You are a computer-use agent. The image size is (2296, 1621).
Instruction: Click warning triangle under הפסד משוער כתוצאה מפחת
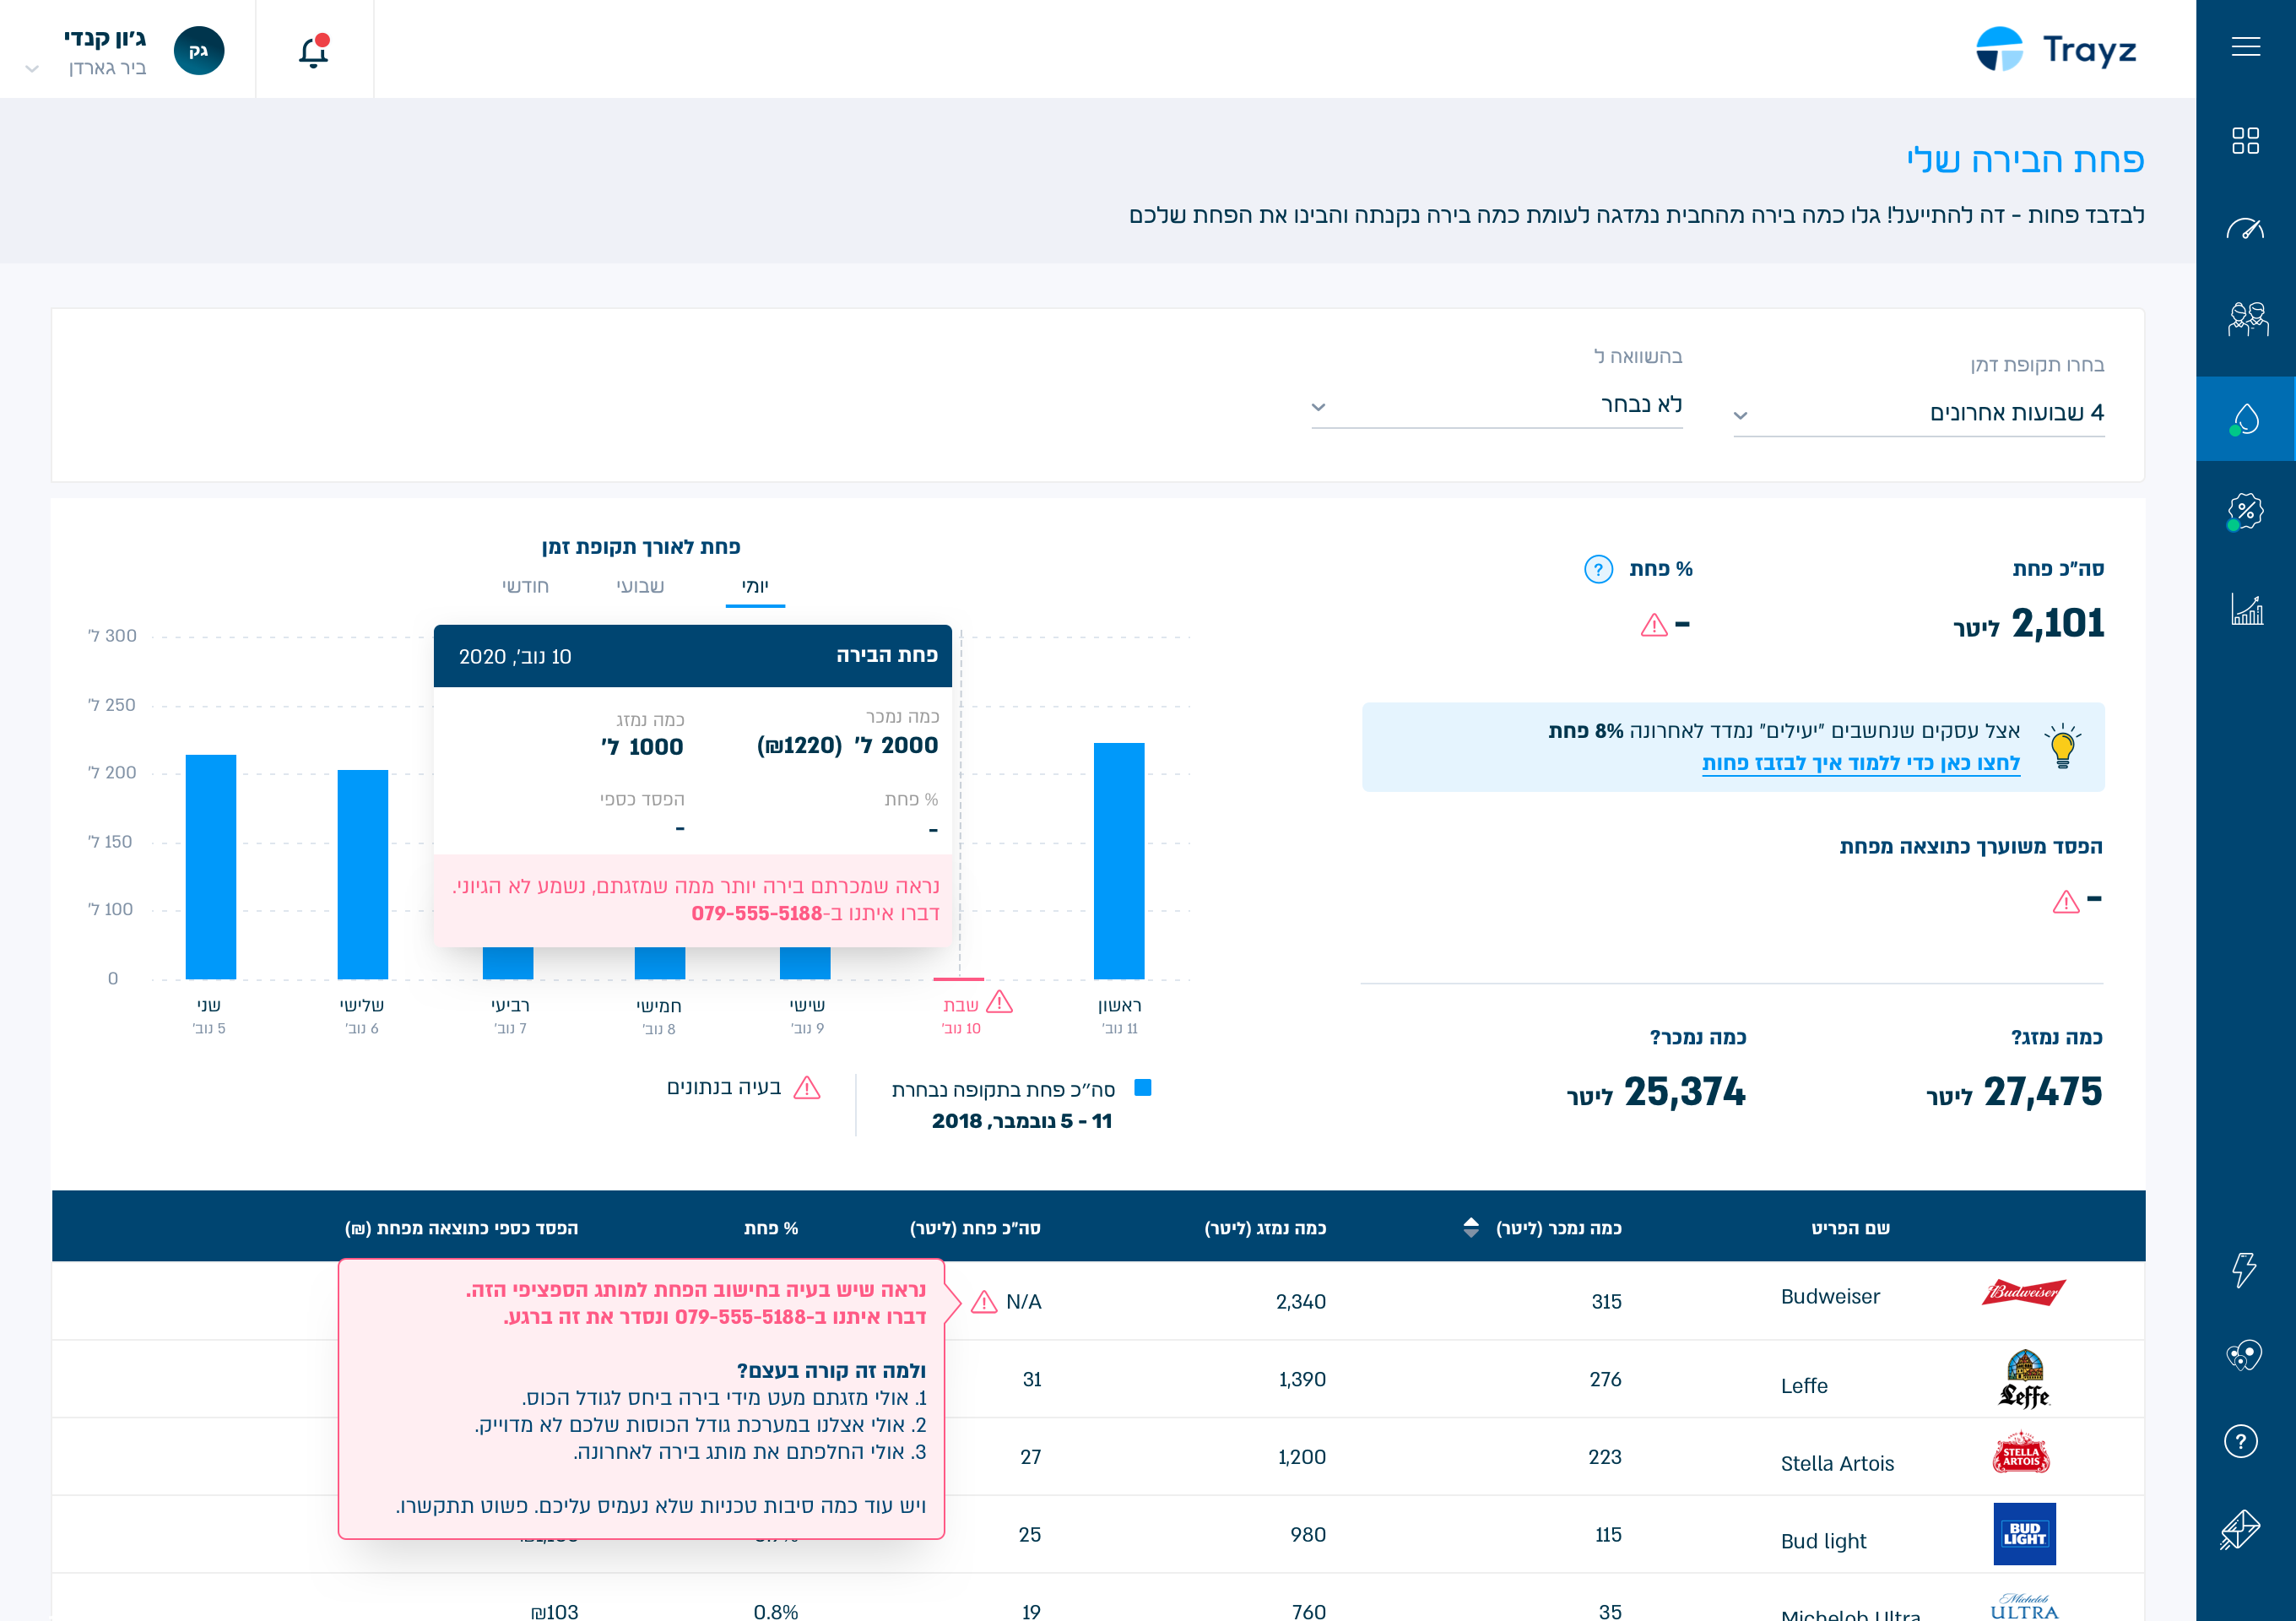point(2066,902)
